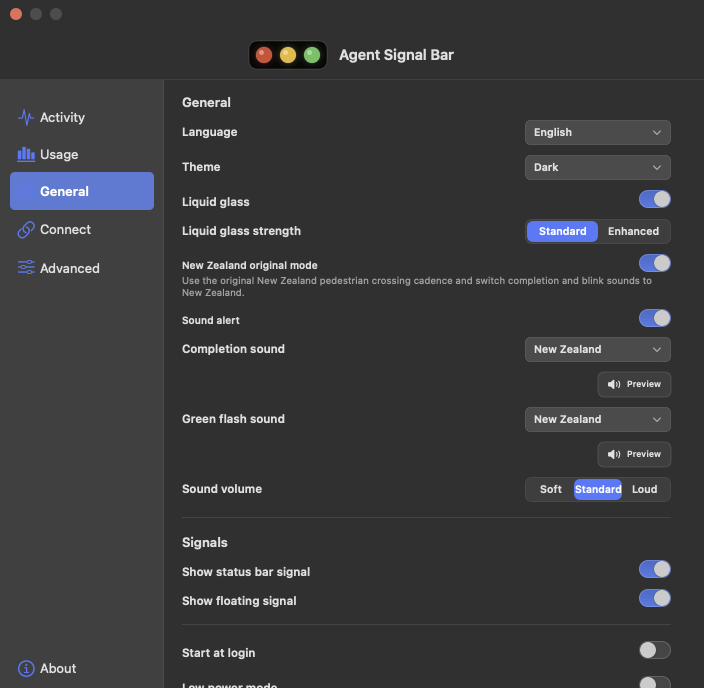Click the Activity waveform icon
704x688 pixels.
26,117
